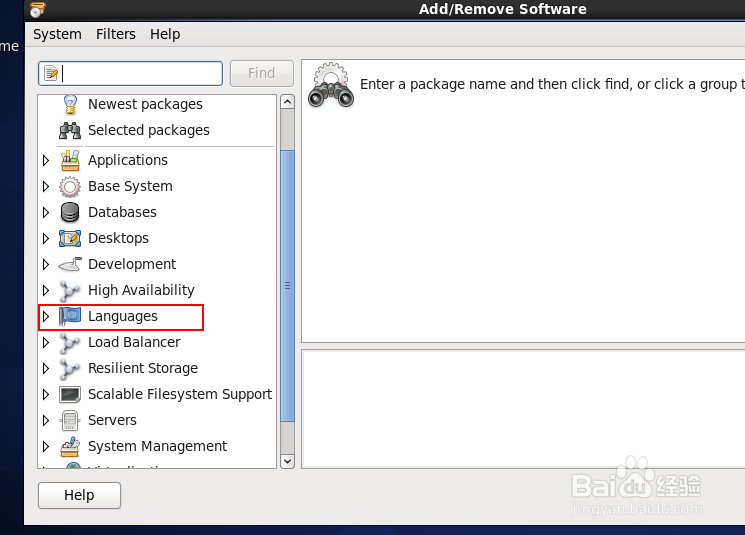Click the group list scrollbar down arrow
745x535 pixels.
click(287, 461)
